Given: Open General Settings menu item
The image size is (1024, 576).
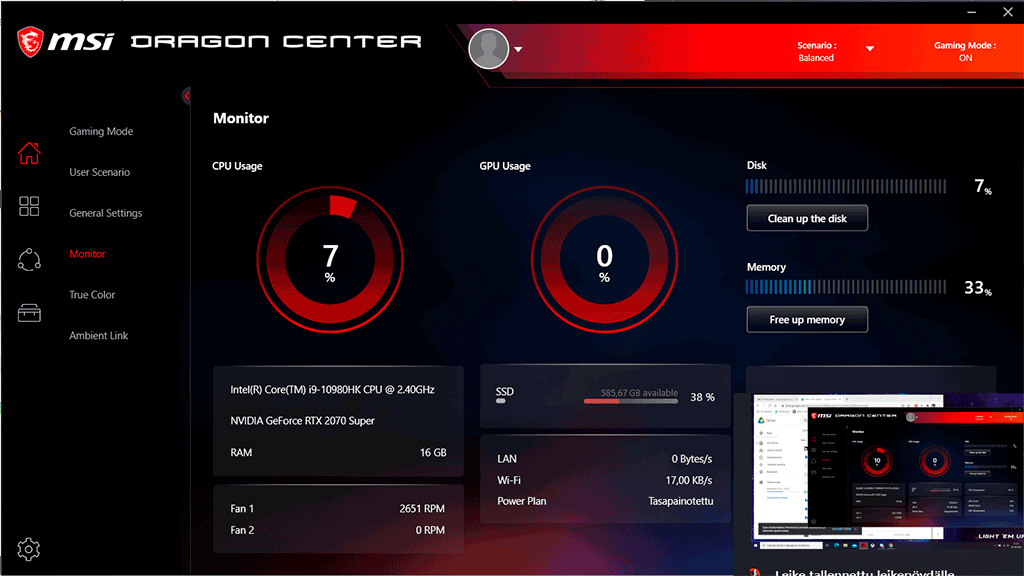Looking at the screenshot, I should coord(106,213).
